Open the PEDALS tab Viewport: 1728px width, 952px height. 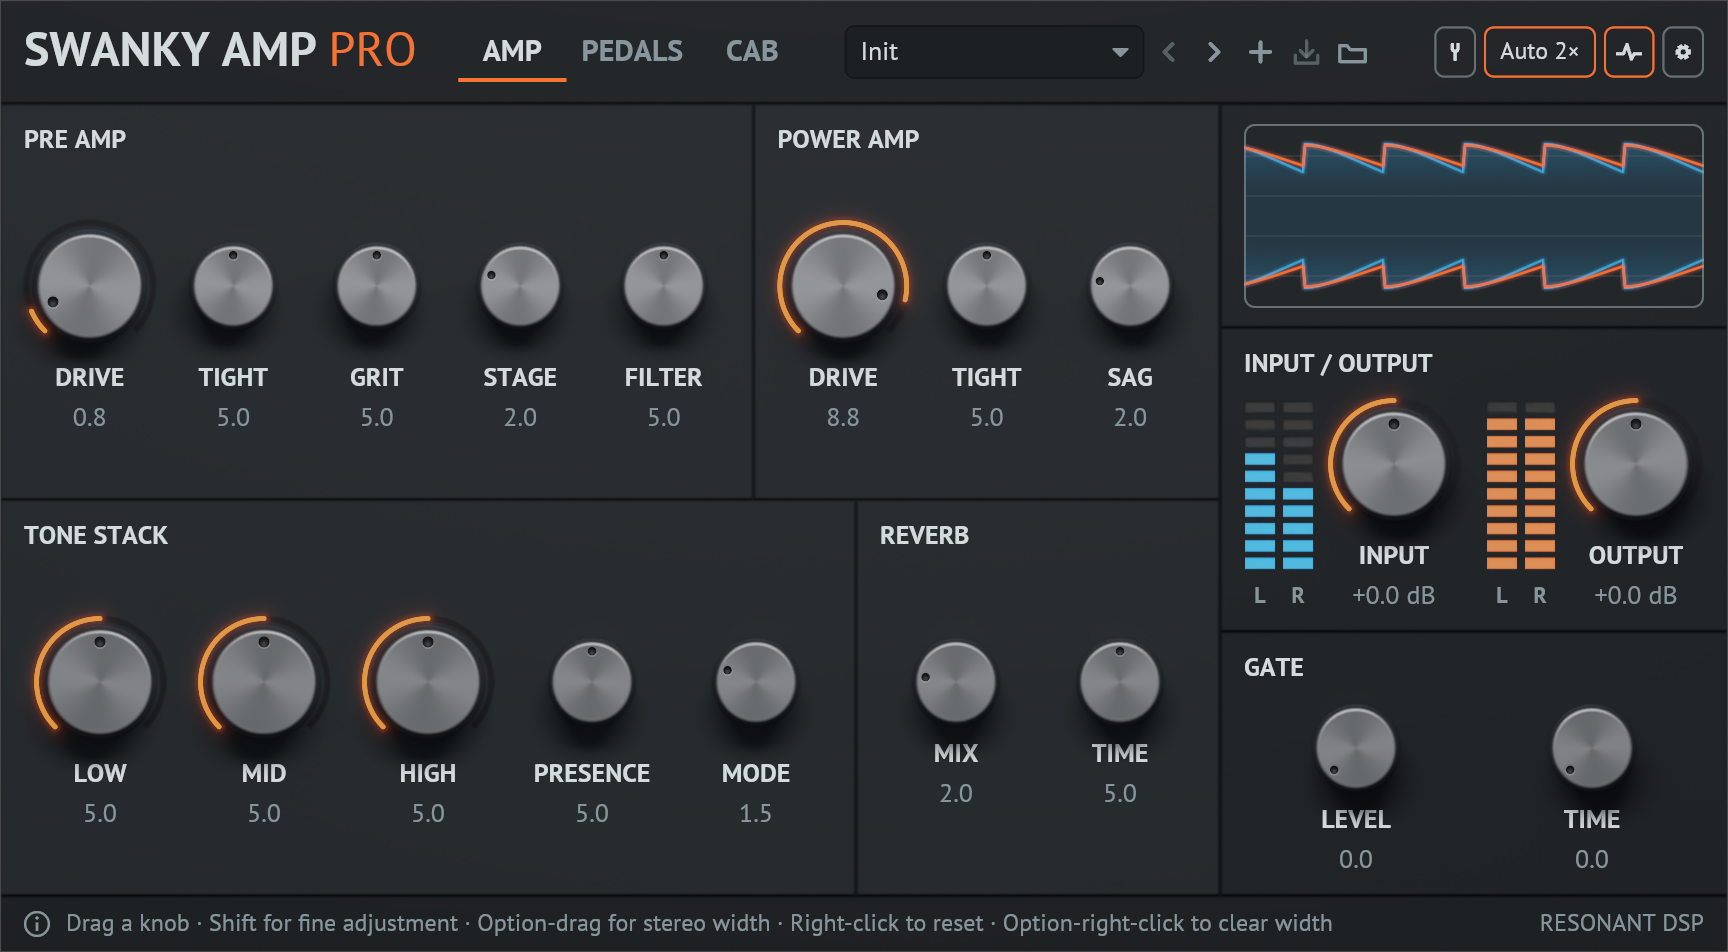632,51
